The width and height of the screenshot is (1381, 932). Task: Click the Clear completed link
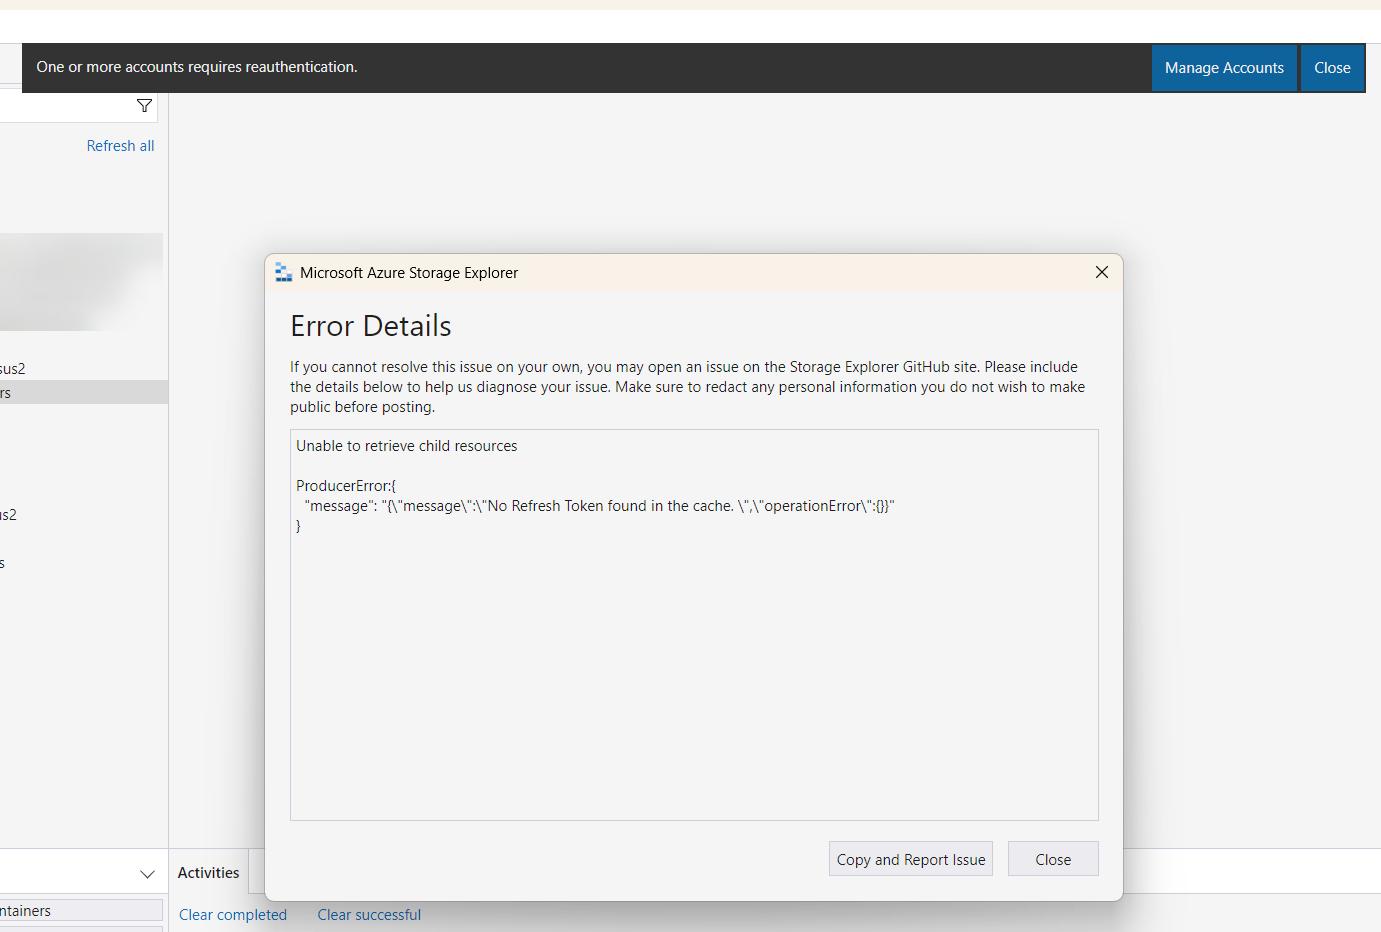pyautogui.click(x=233, y=915)
